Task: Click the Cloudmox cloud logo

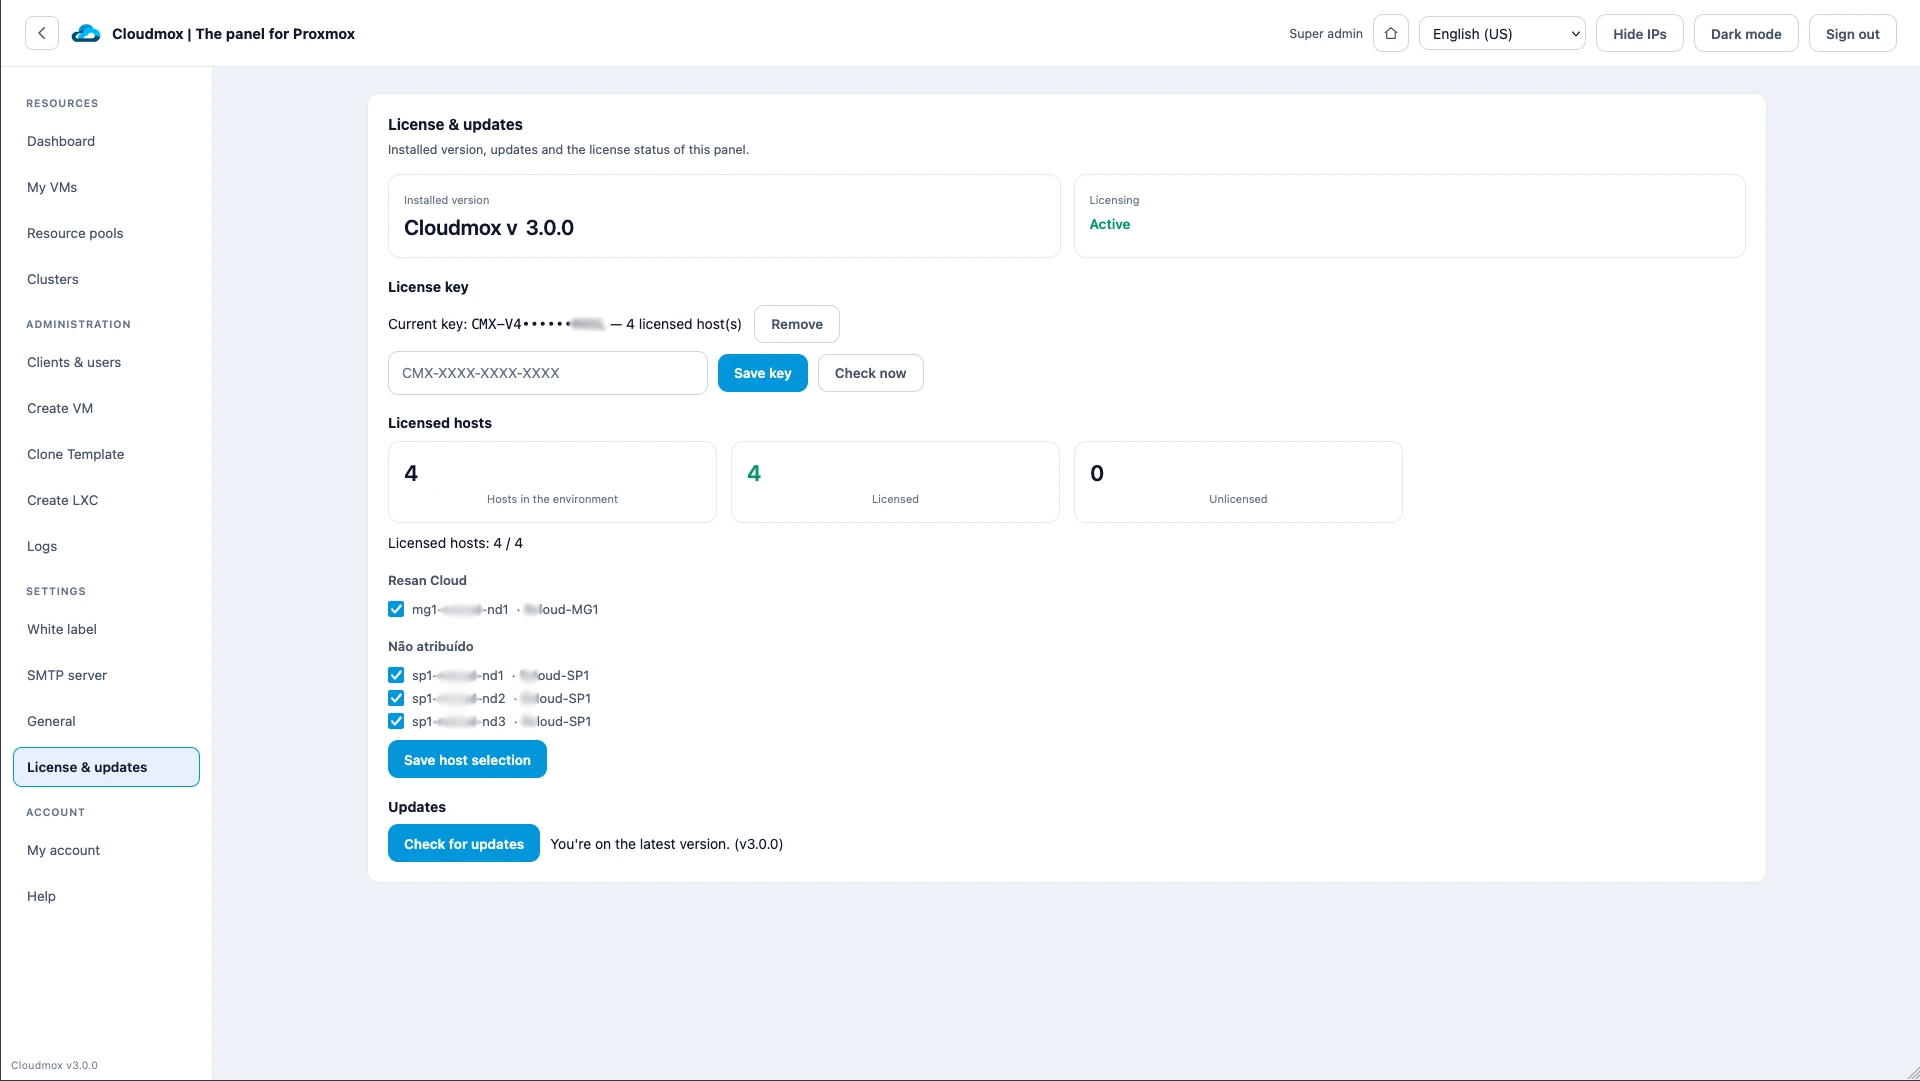Action: 86,33
